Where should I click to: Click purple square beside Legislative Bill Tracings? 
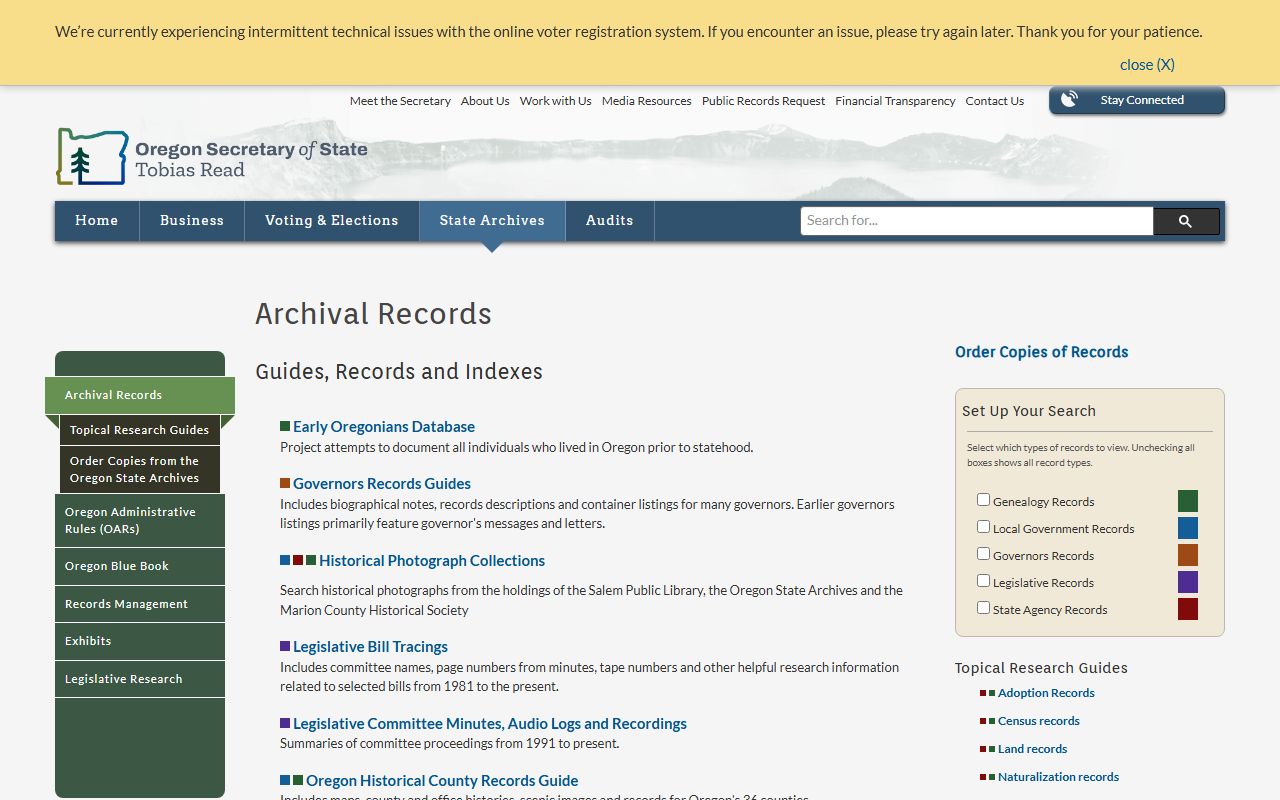[x=285, y=647]
